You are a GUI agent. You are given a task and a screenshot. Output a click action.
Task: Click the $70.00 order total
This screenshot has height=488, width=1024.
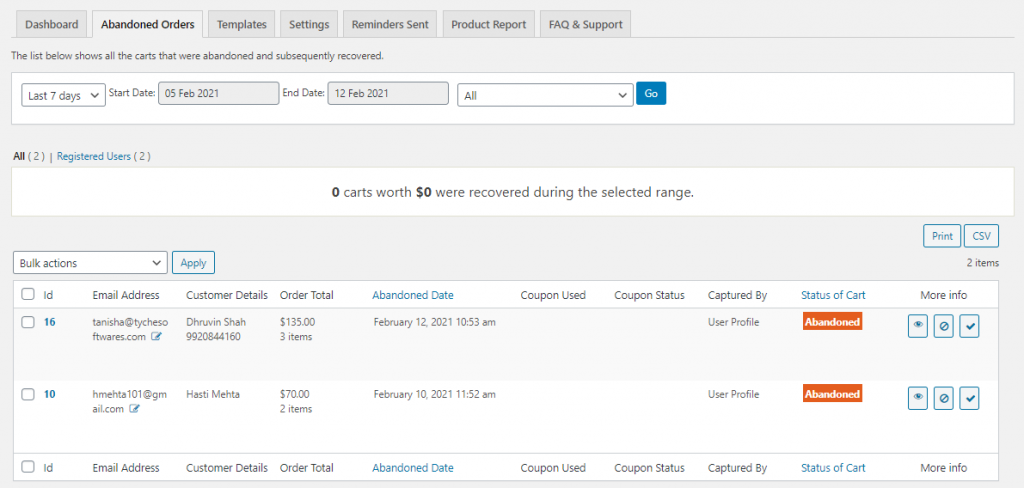click(x=295, y=394)
